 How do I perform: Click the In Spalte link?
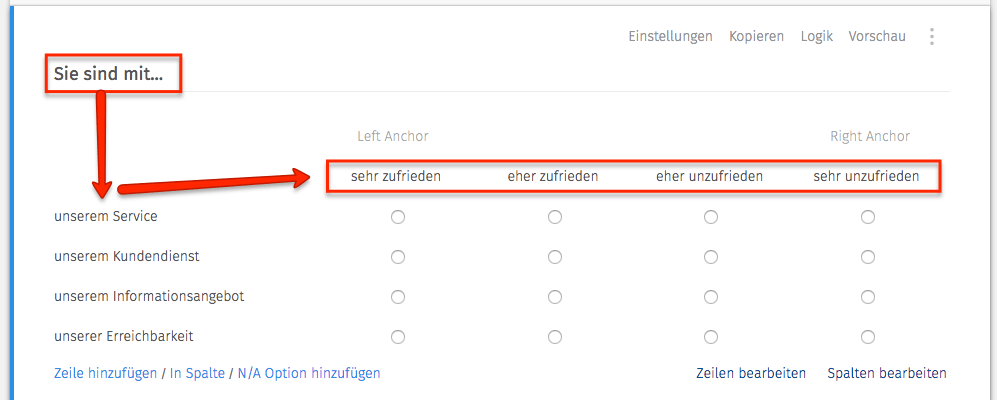coord(197,373)
